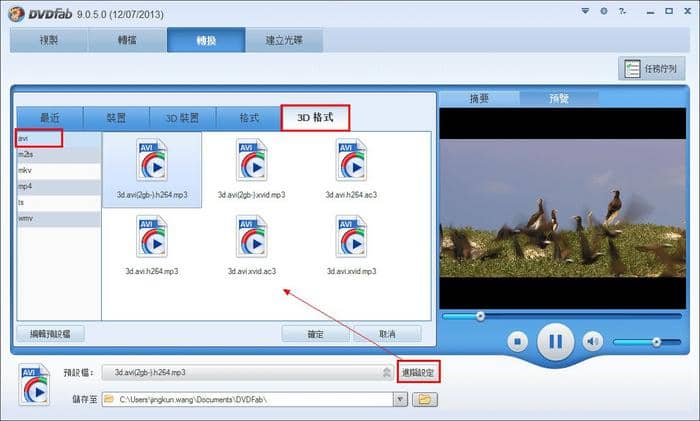Switch to the 建立光碟 (Creator) main tab
700x421 pixels.
tap(284, 40)
